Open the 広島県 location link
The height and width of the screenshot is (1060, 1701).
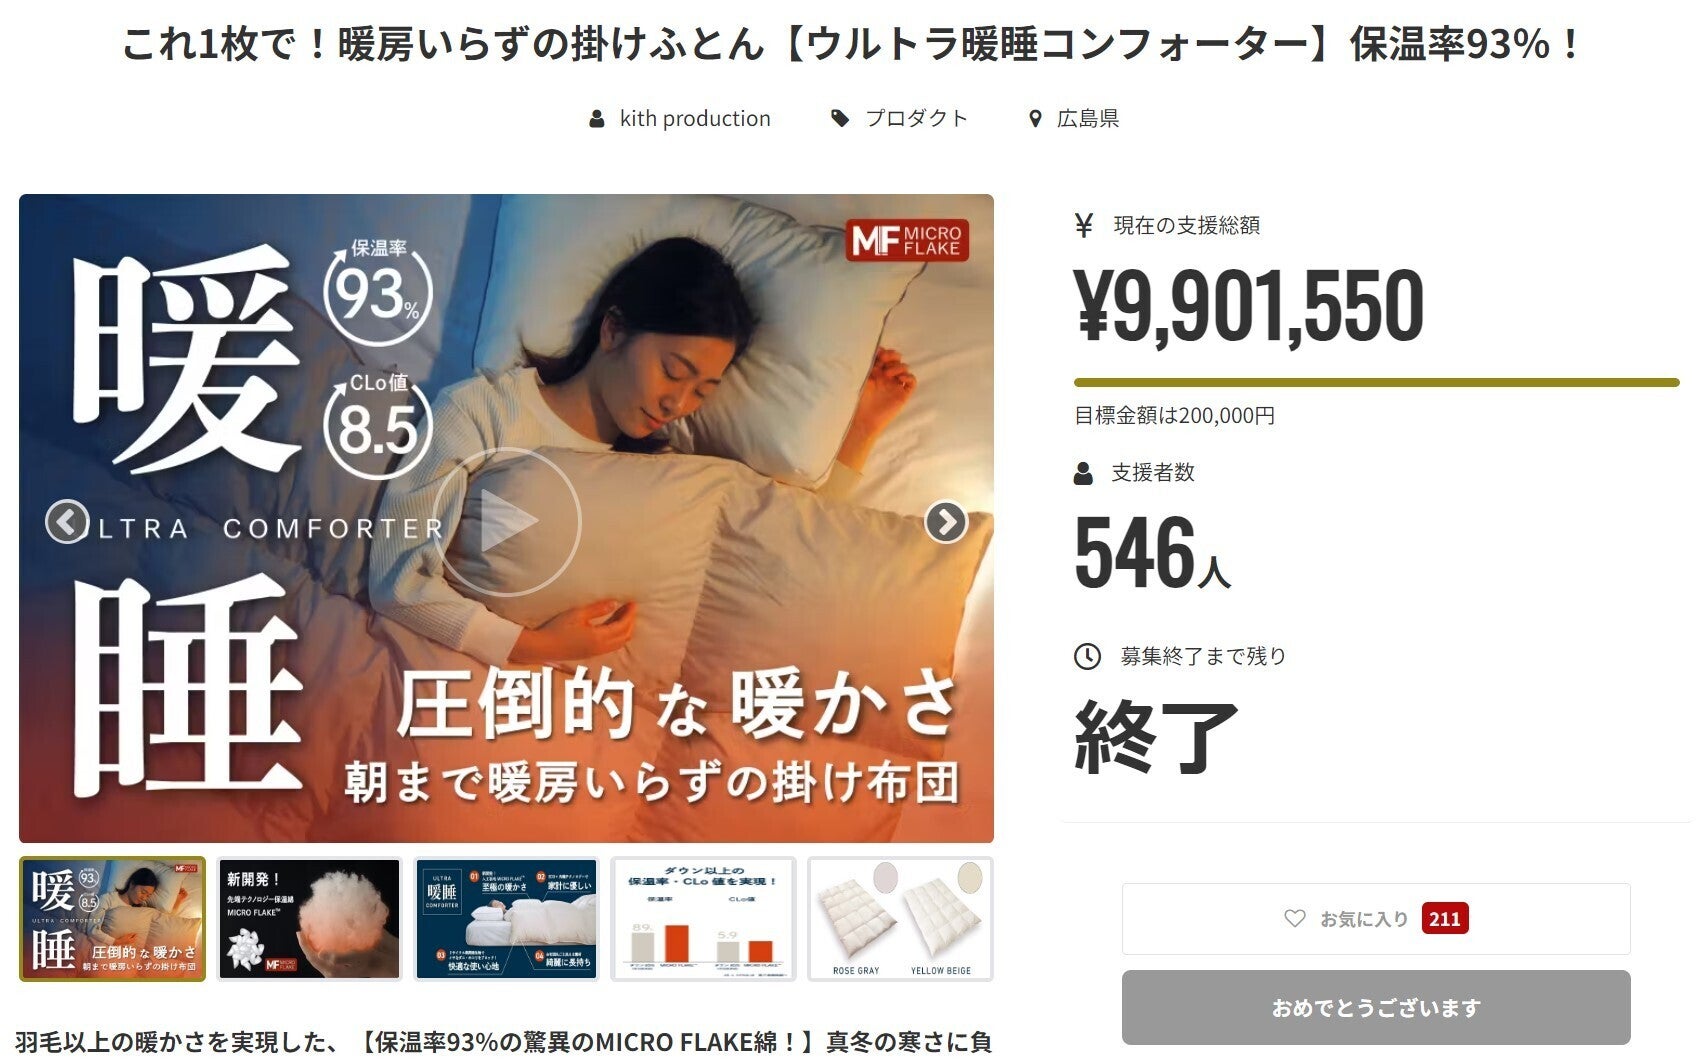tap(1087, 119)
